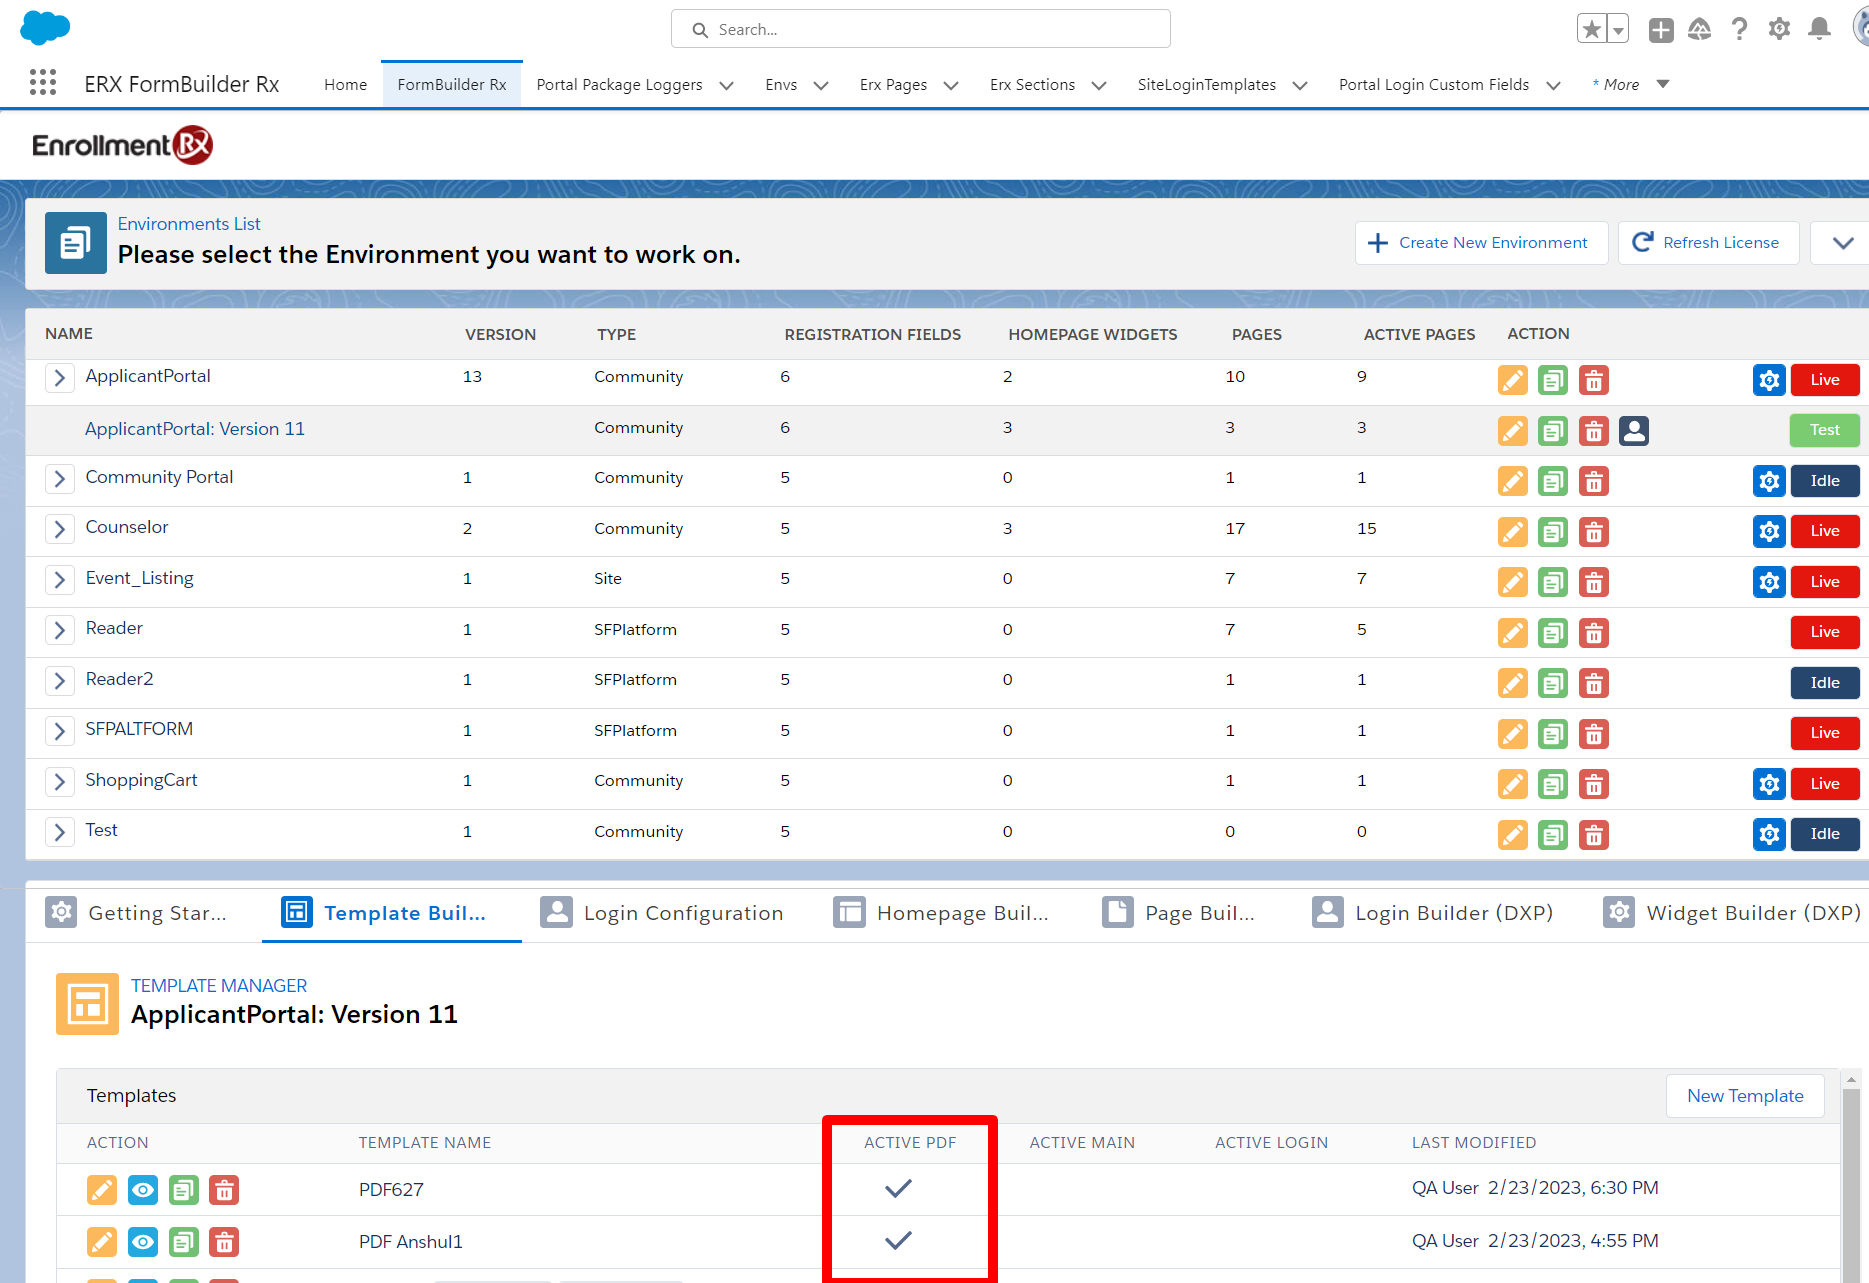
Task: Open the gear settings for Community Portal
Action: click(1768, 481)
